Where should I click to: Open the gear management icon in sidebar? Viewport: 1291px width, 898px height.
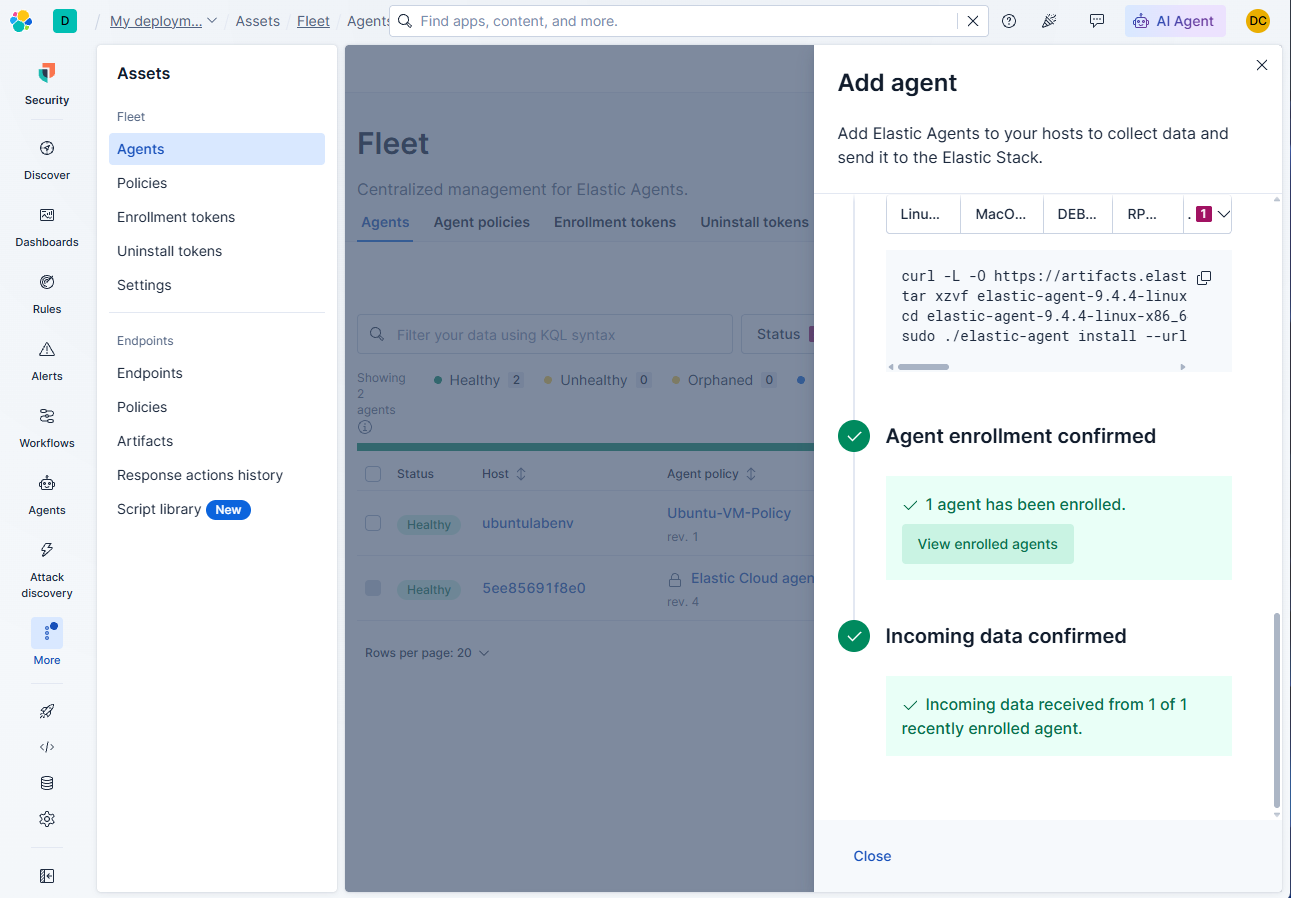click(x=47, y=819)
